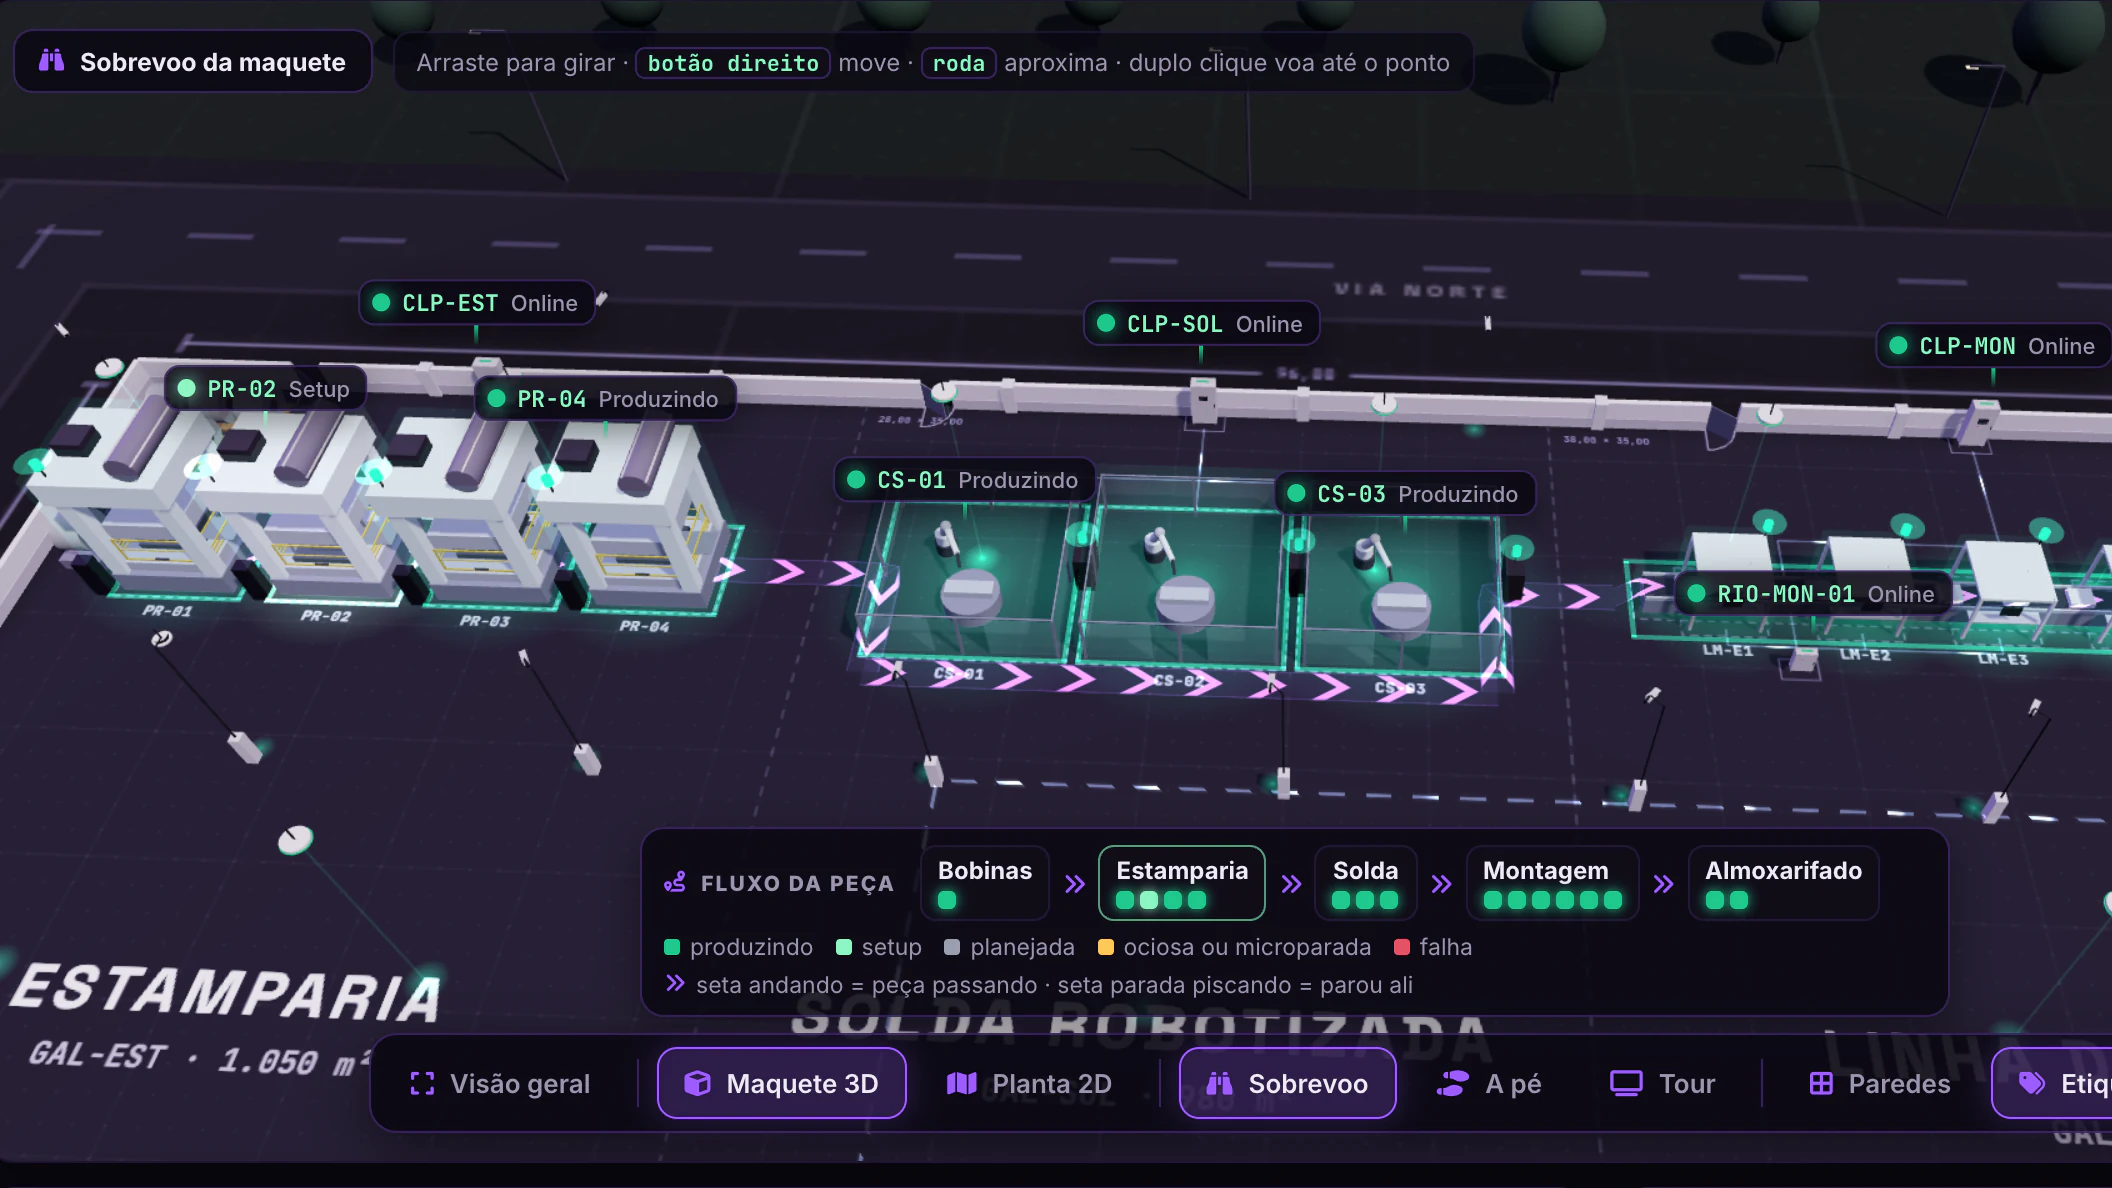Click the route icon beside FLUXO DA PEÇA
This screenshot has width=2112, height=1188.
click(x=675, y=883)
